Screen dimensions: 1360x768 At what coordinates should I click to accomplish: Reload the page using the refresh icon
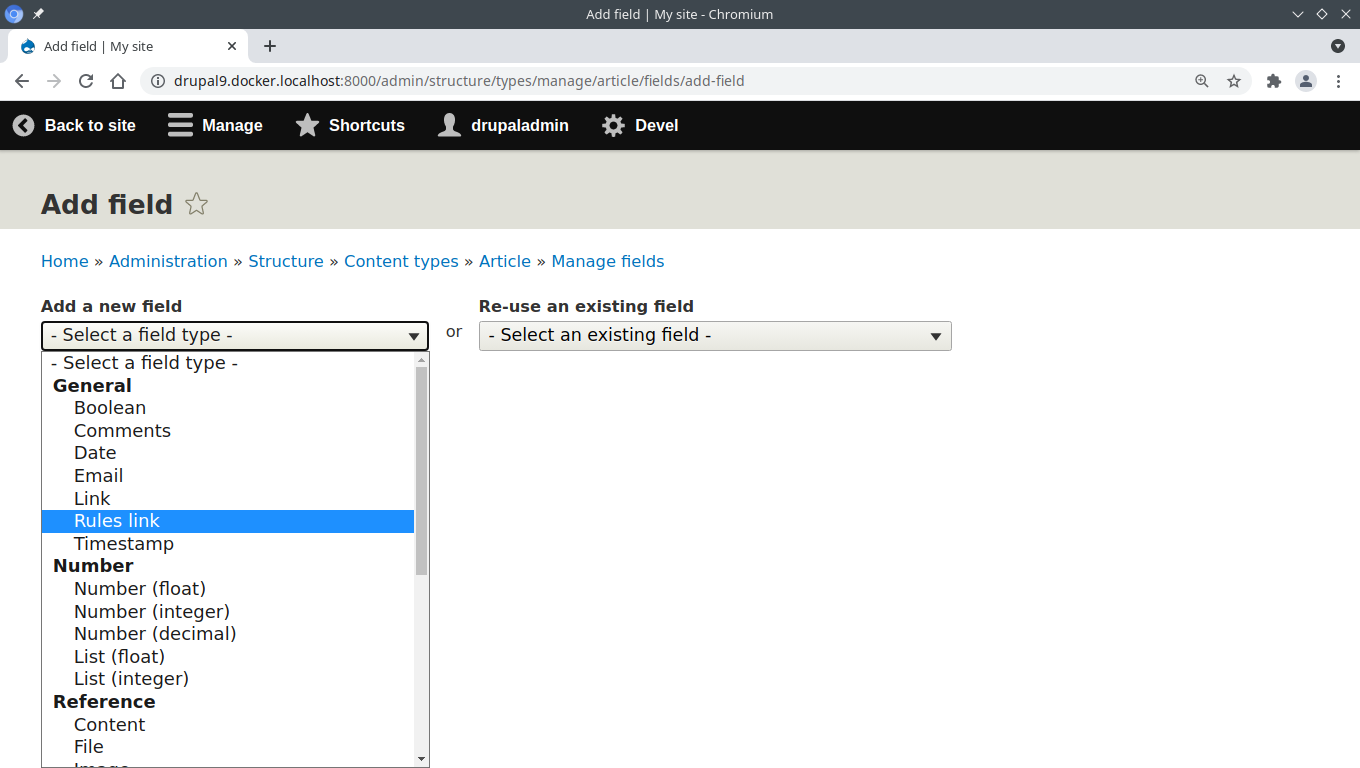pos(86,81)
